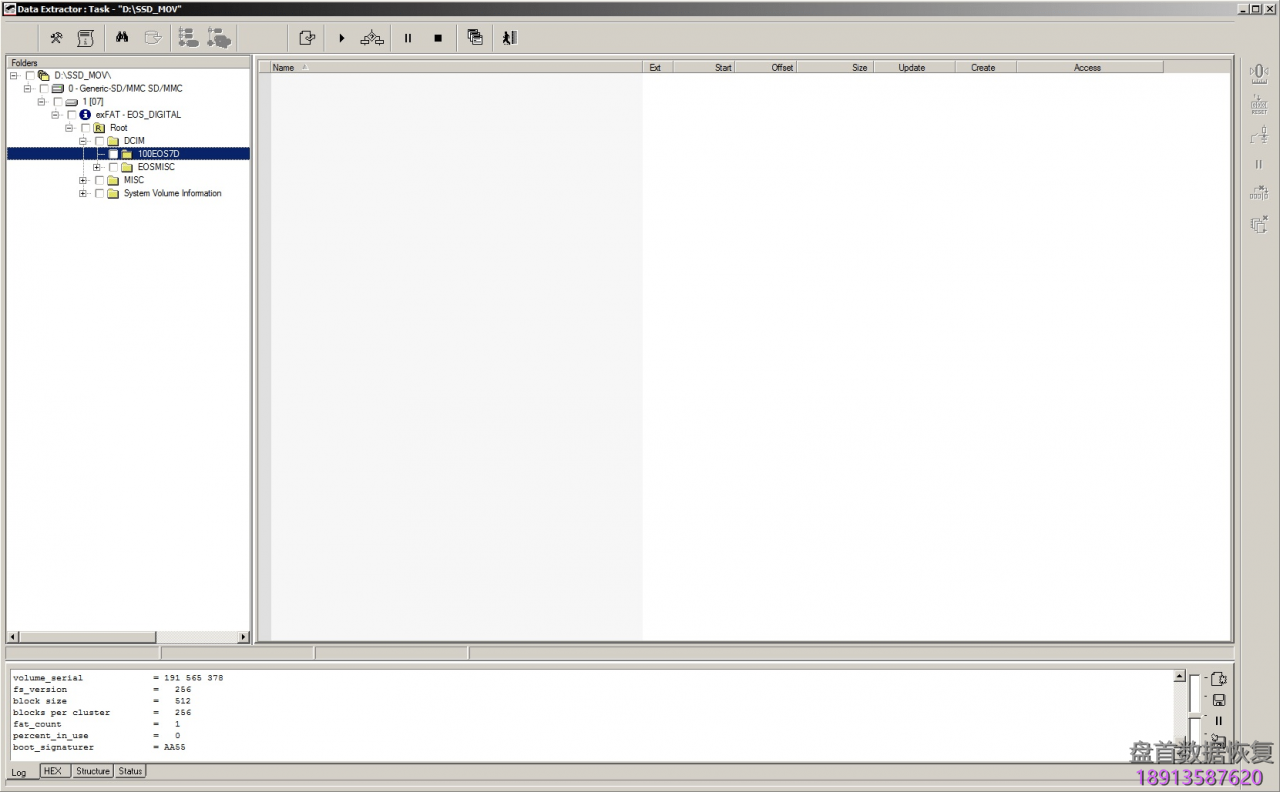This screenshot has height=792, width=1280.
Task: Click the hammer and wrench settings icon
Action: click(56, 38)
